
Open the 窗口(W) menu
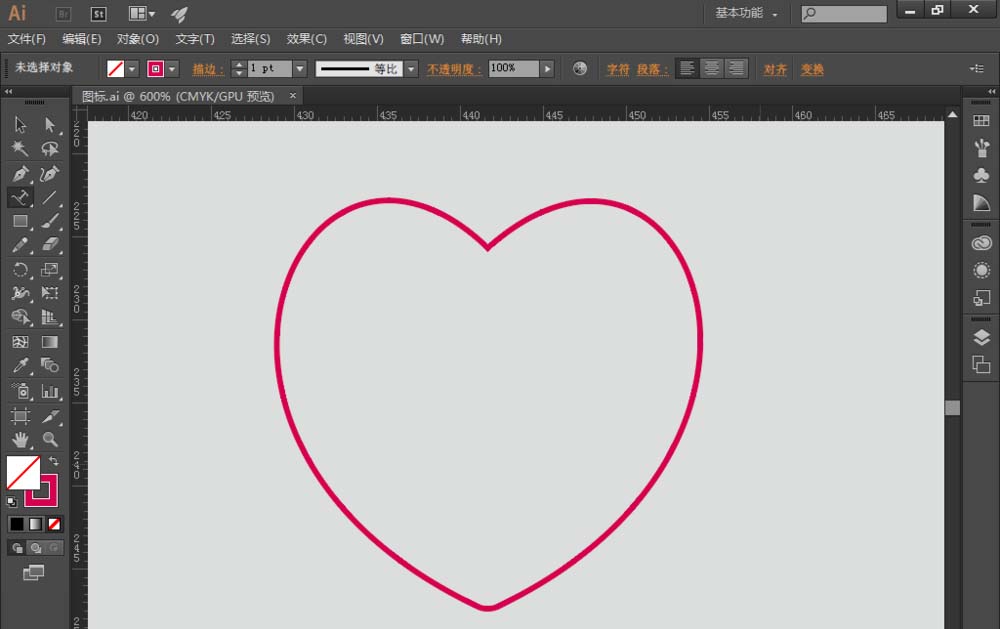[422, 39]
